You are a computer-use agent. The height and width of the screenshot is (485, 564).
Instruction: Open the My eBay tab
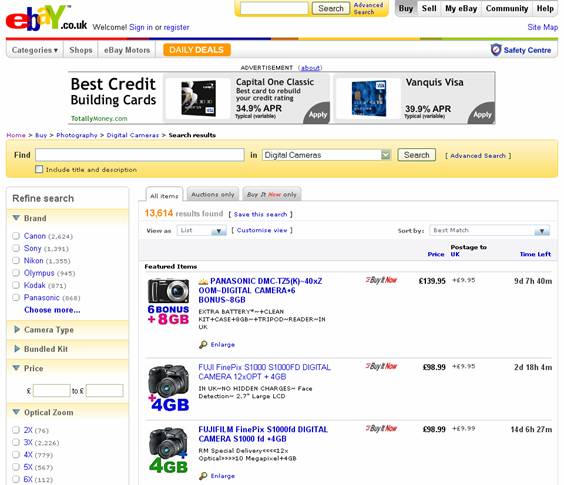(x=461, y=9)
